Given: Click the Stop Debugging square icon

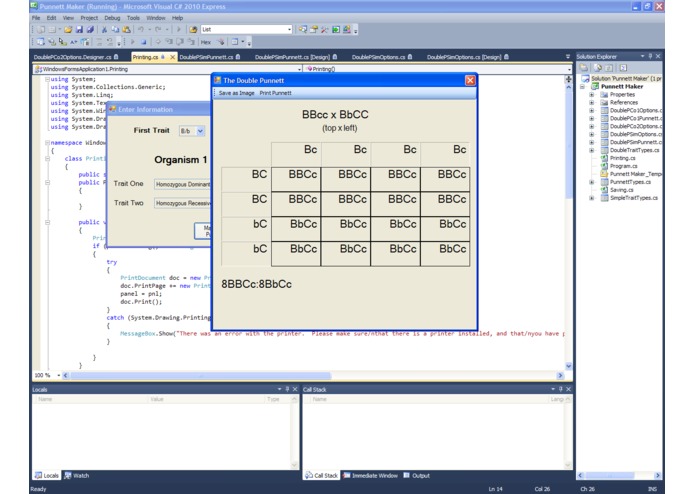Looking at the screenshot, I should tap(143, 42).
